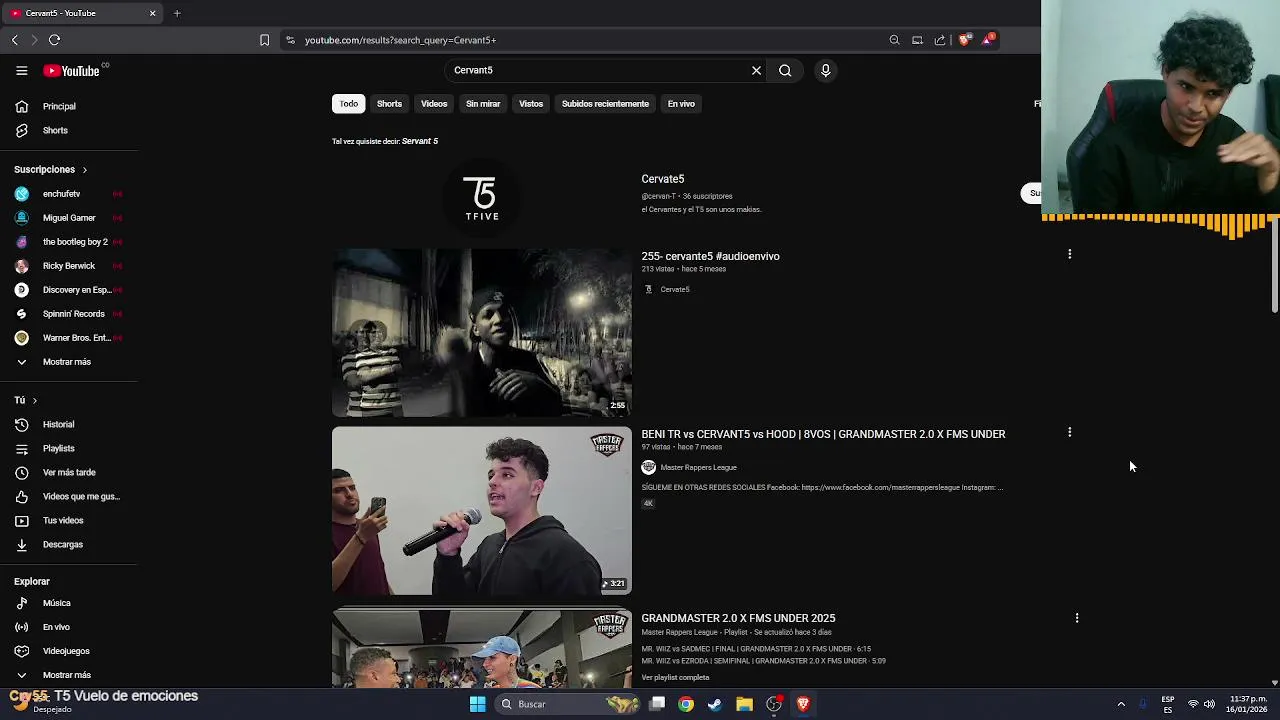The image size is (1280, 720).
Task: Open the Cervate5 channel result name
Action: [662, 179]
